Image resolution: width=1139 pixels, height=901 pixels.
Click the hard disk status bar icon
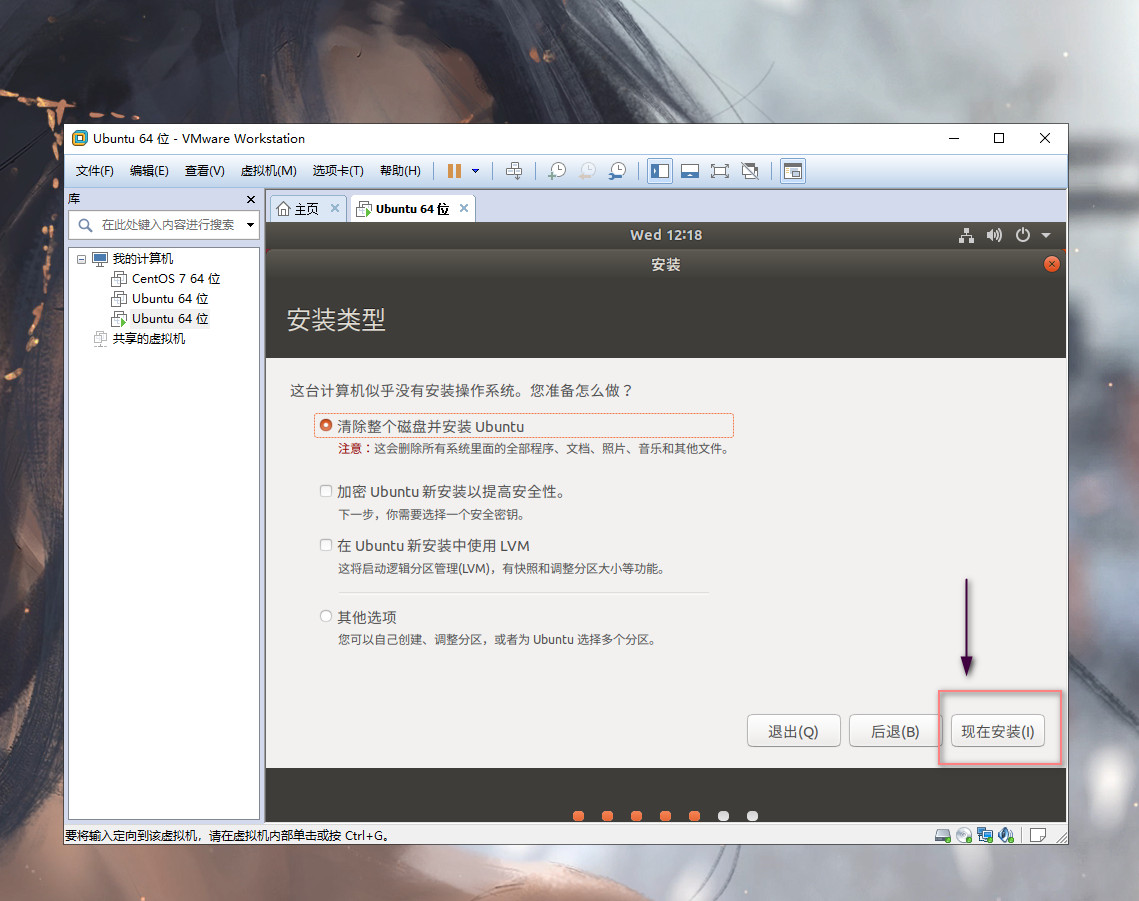tap(943, 836)
